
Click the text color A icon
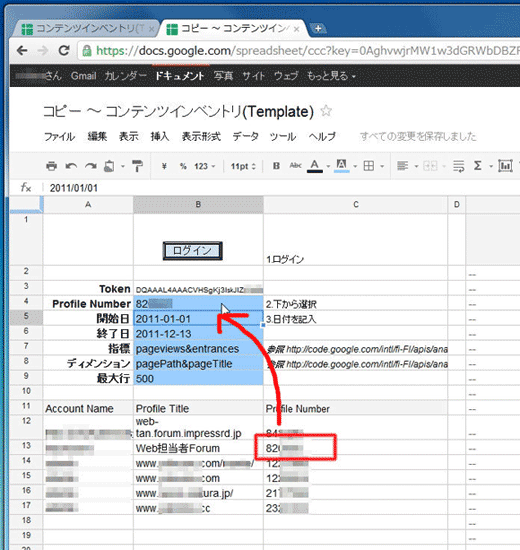pyautogui.click(x=315, y=166)
